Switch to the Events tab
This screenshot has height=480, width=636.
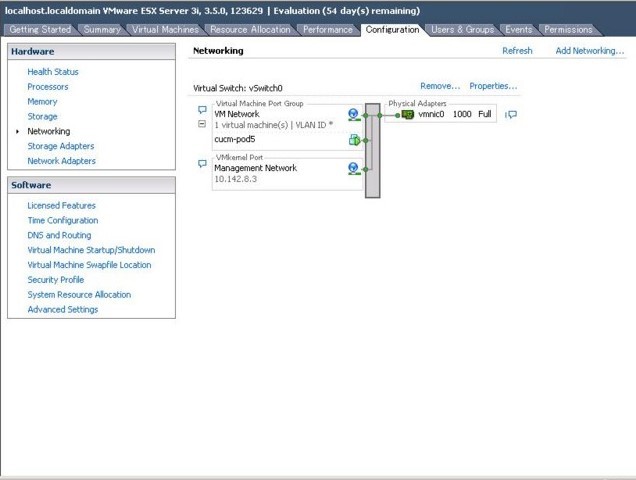tap(518, 30)
